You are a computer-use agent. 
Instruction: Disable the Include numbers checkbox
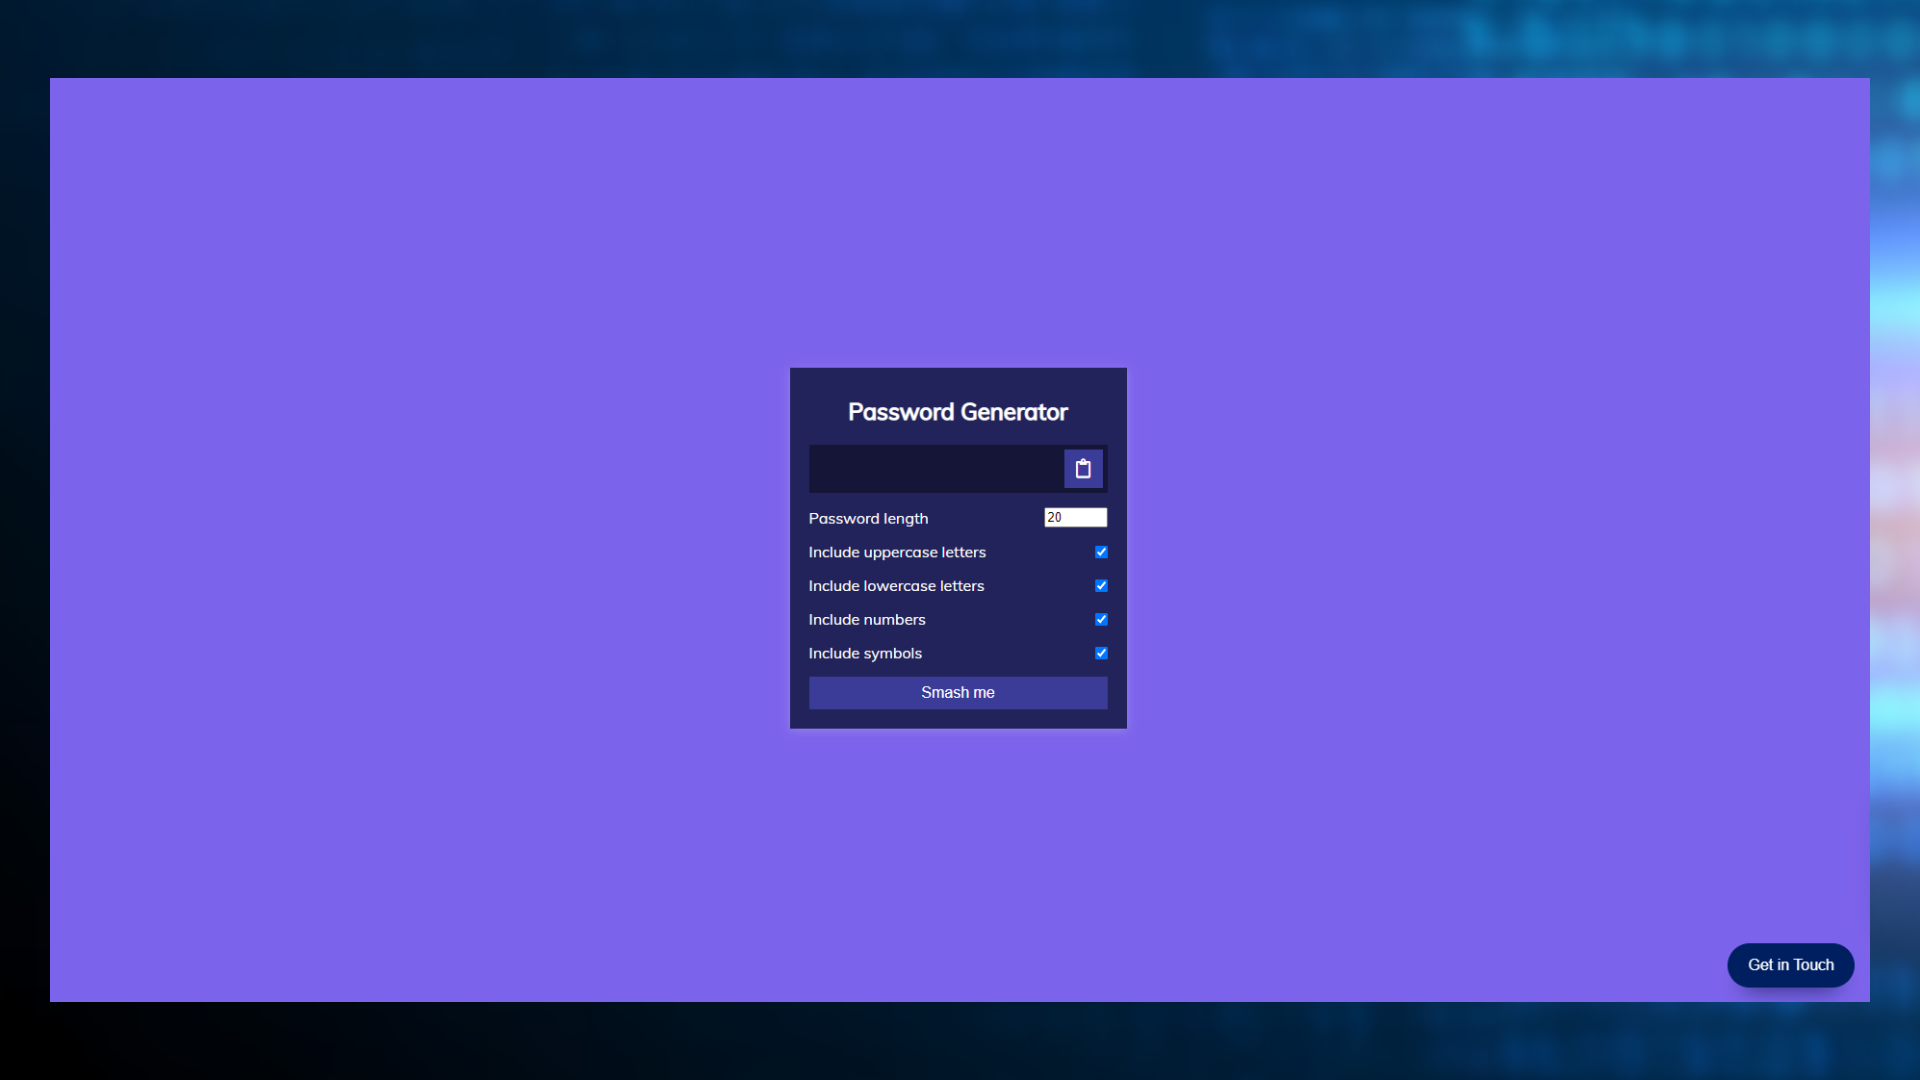tap(1101, 620)
